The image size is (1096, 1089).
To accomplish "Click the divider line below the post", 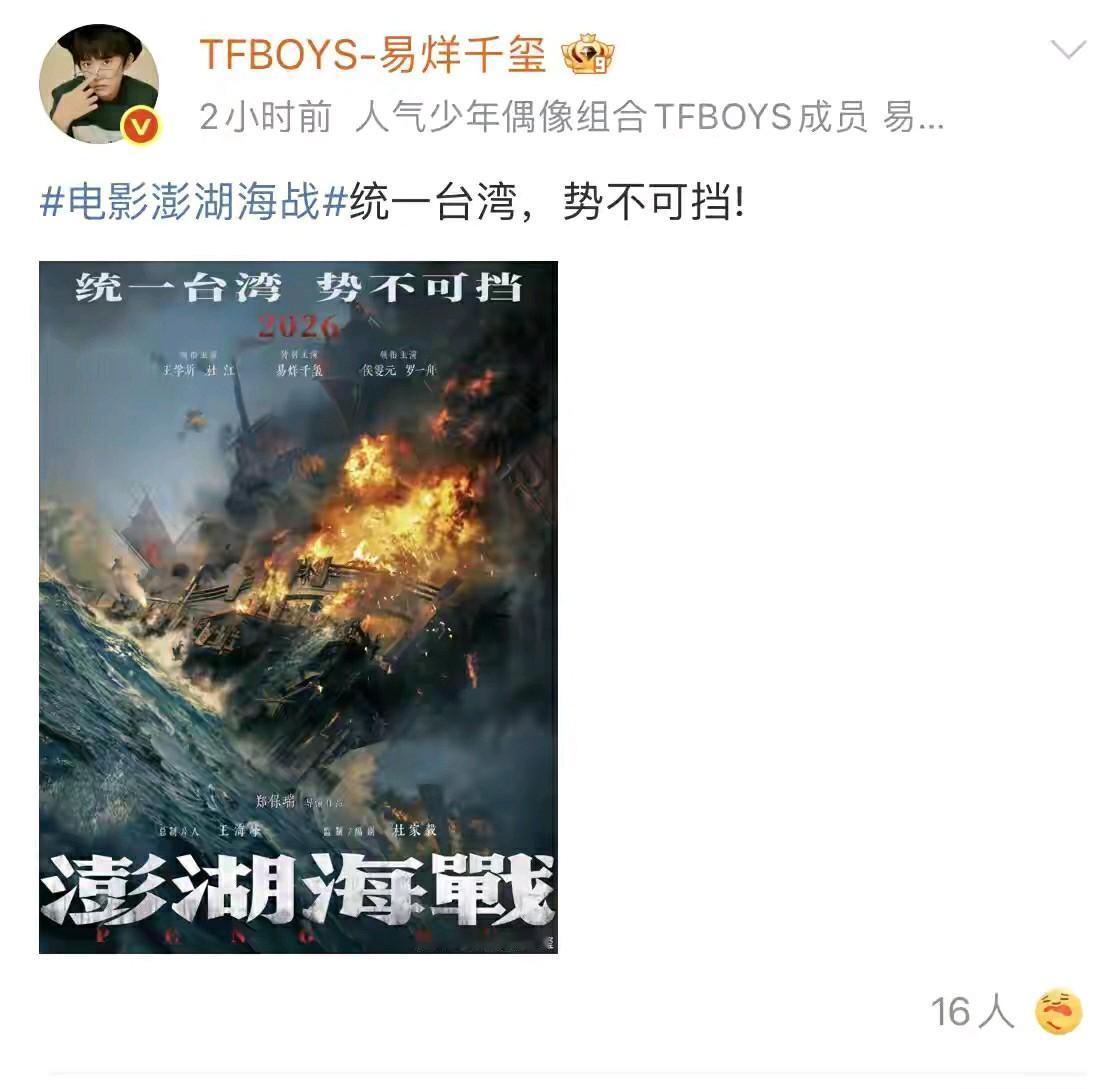I will [567, 1073].
